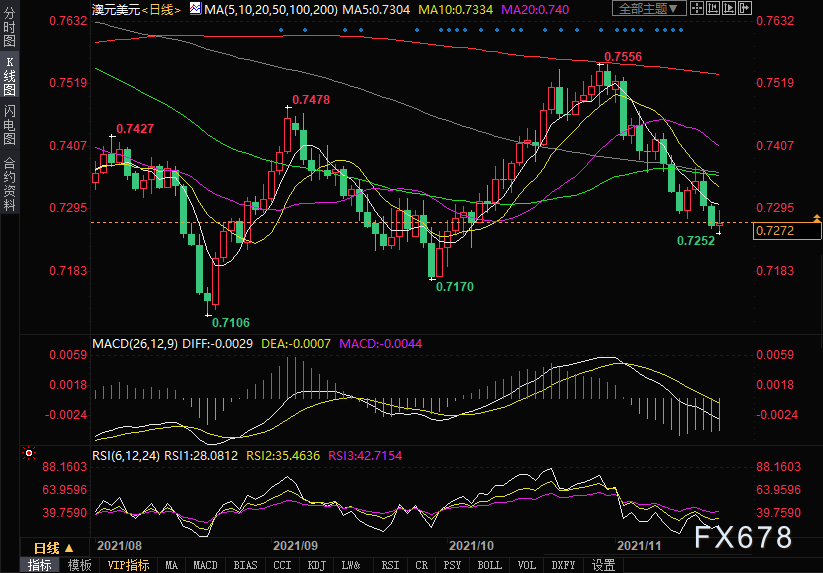The width and height of the screenshot is (823, 573).
Task: Switch to 分时图 view in sidebar
Action: coord(9,27)
